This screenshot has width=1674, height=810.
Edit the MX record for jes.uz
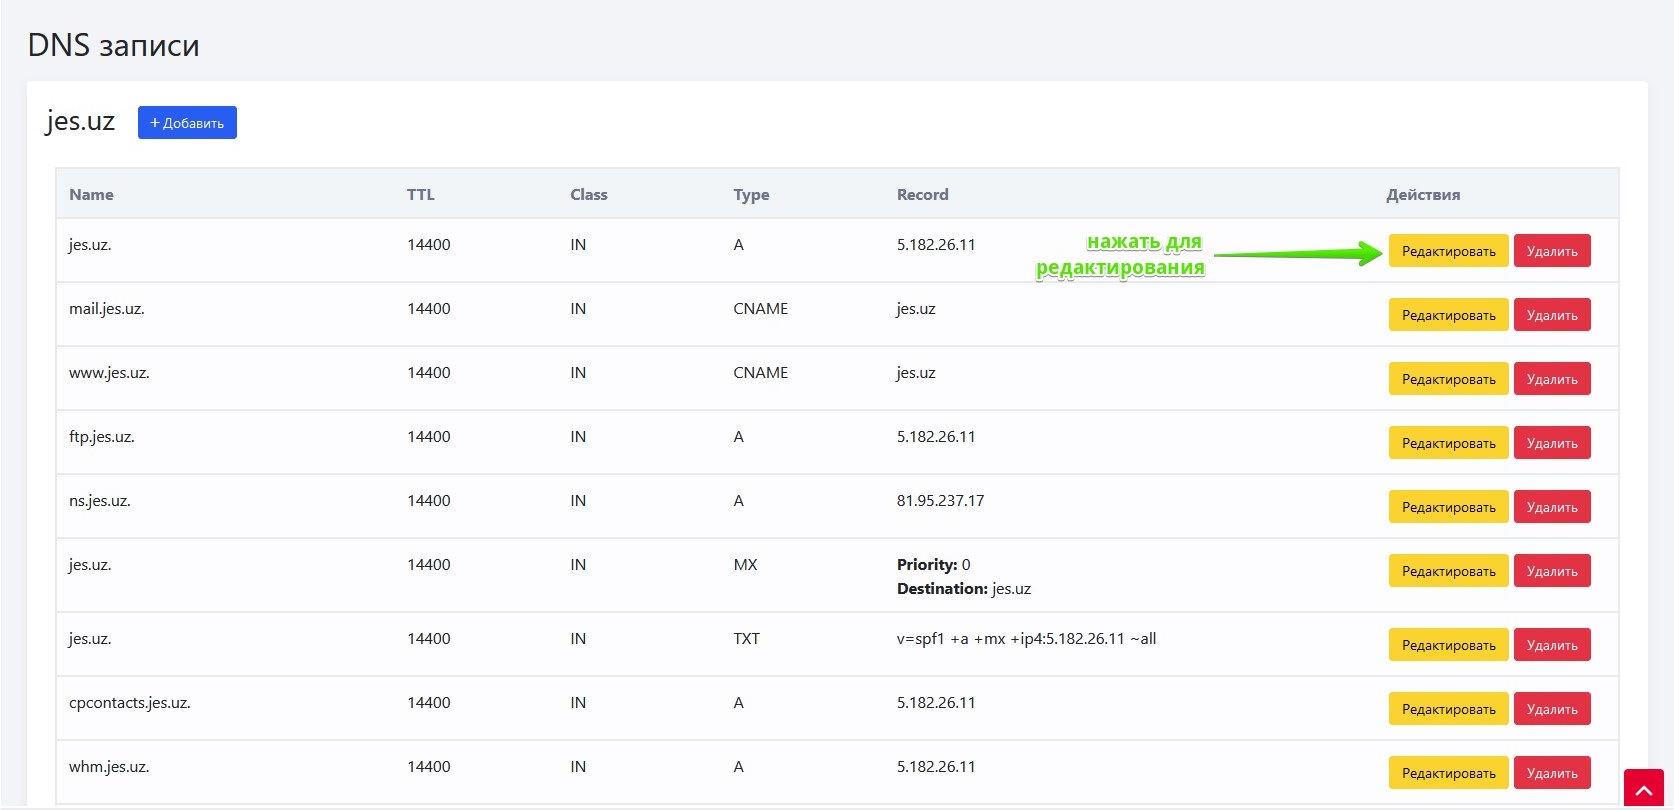[x=1447, y=571]
